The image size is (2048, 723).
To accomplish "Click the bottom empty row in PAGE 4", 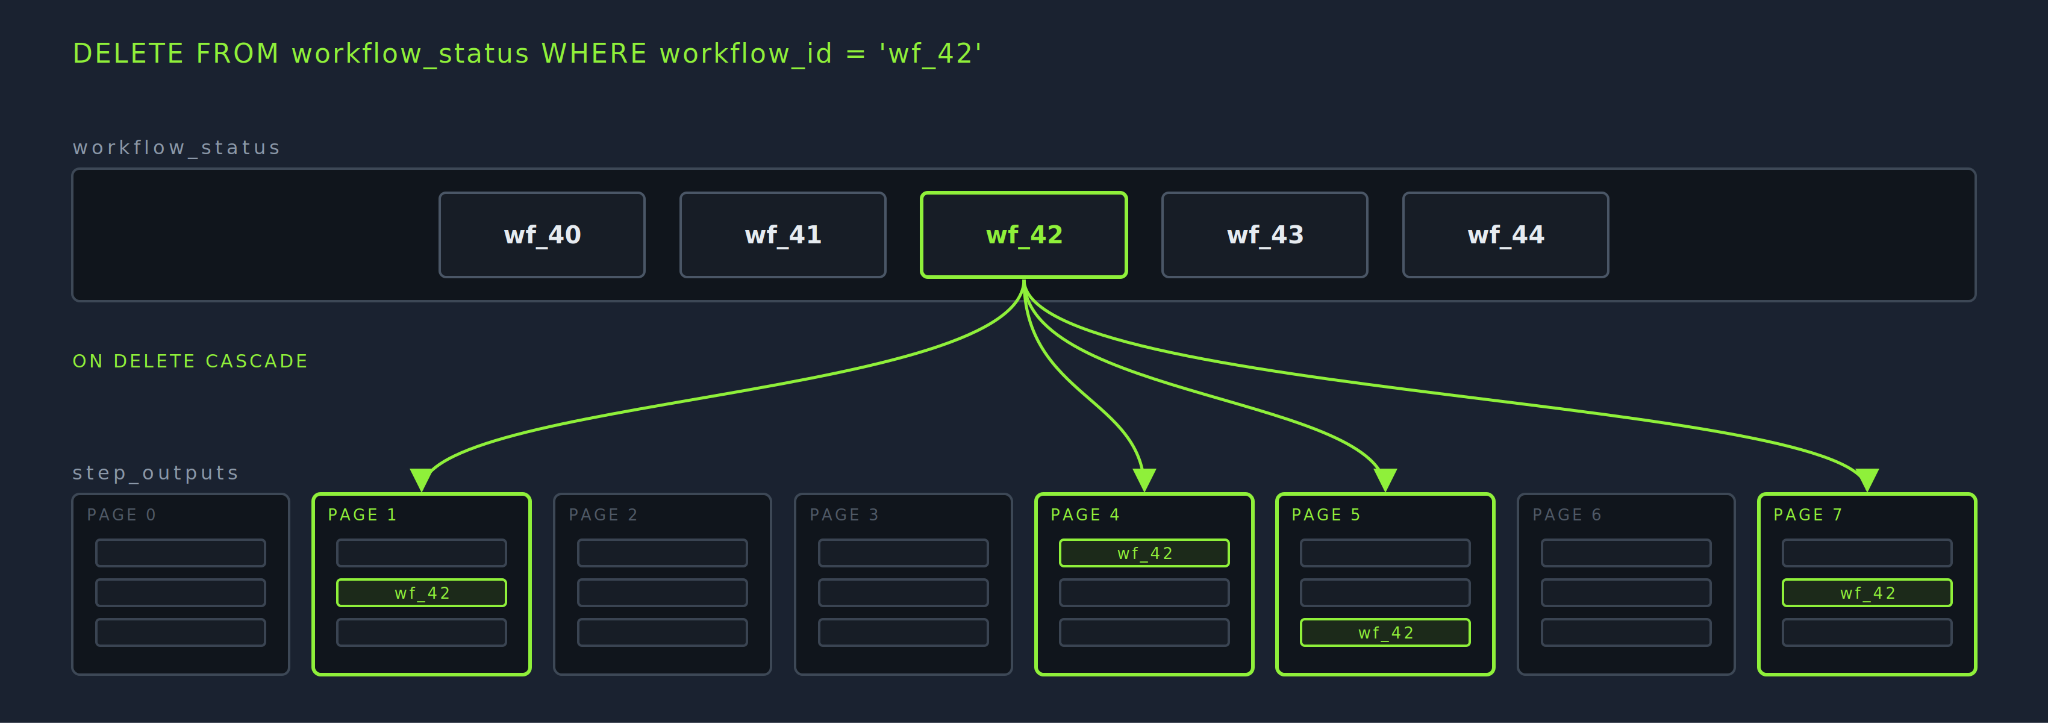I will (x=1145, y=633).
